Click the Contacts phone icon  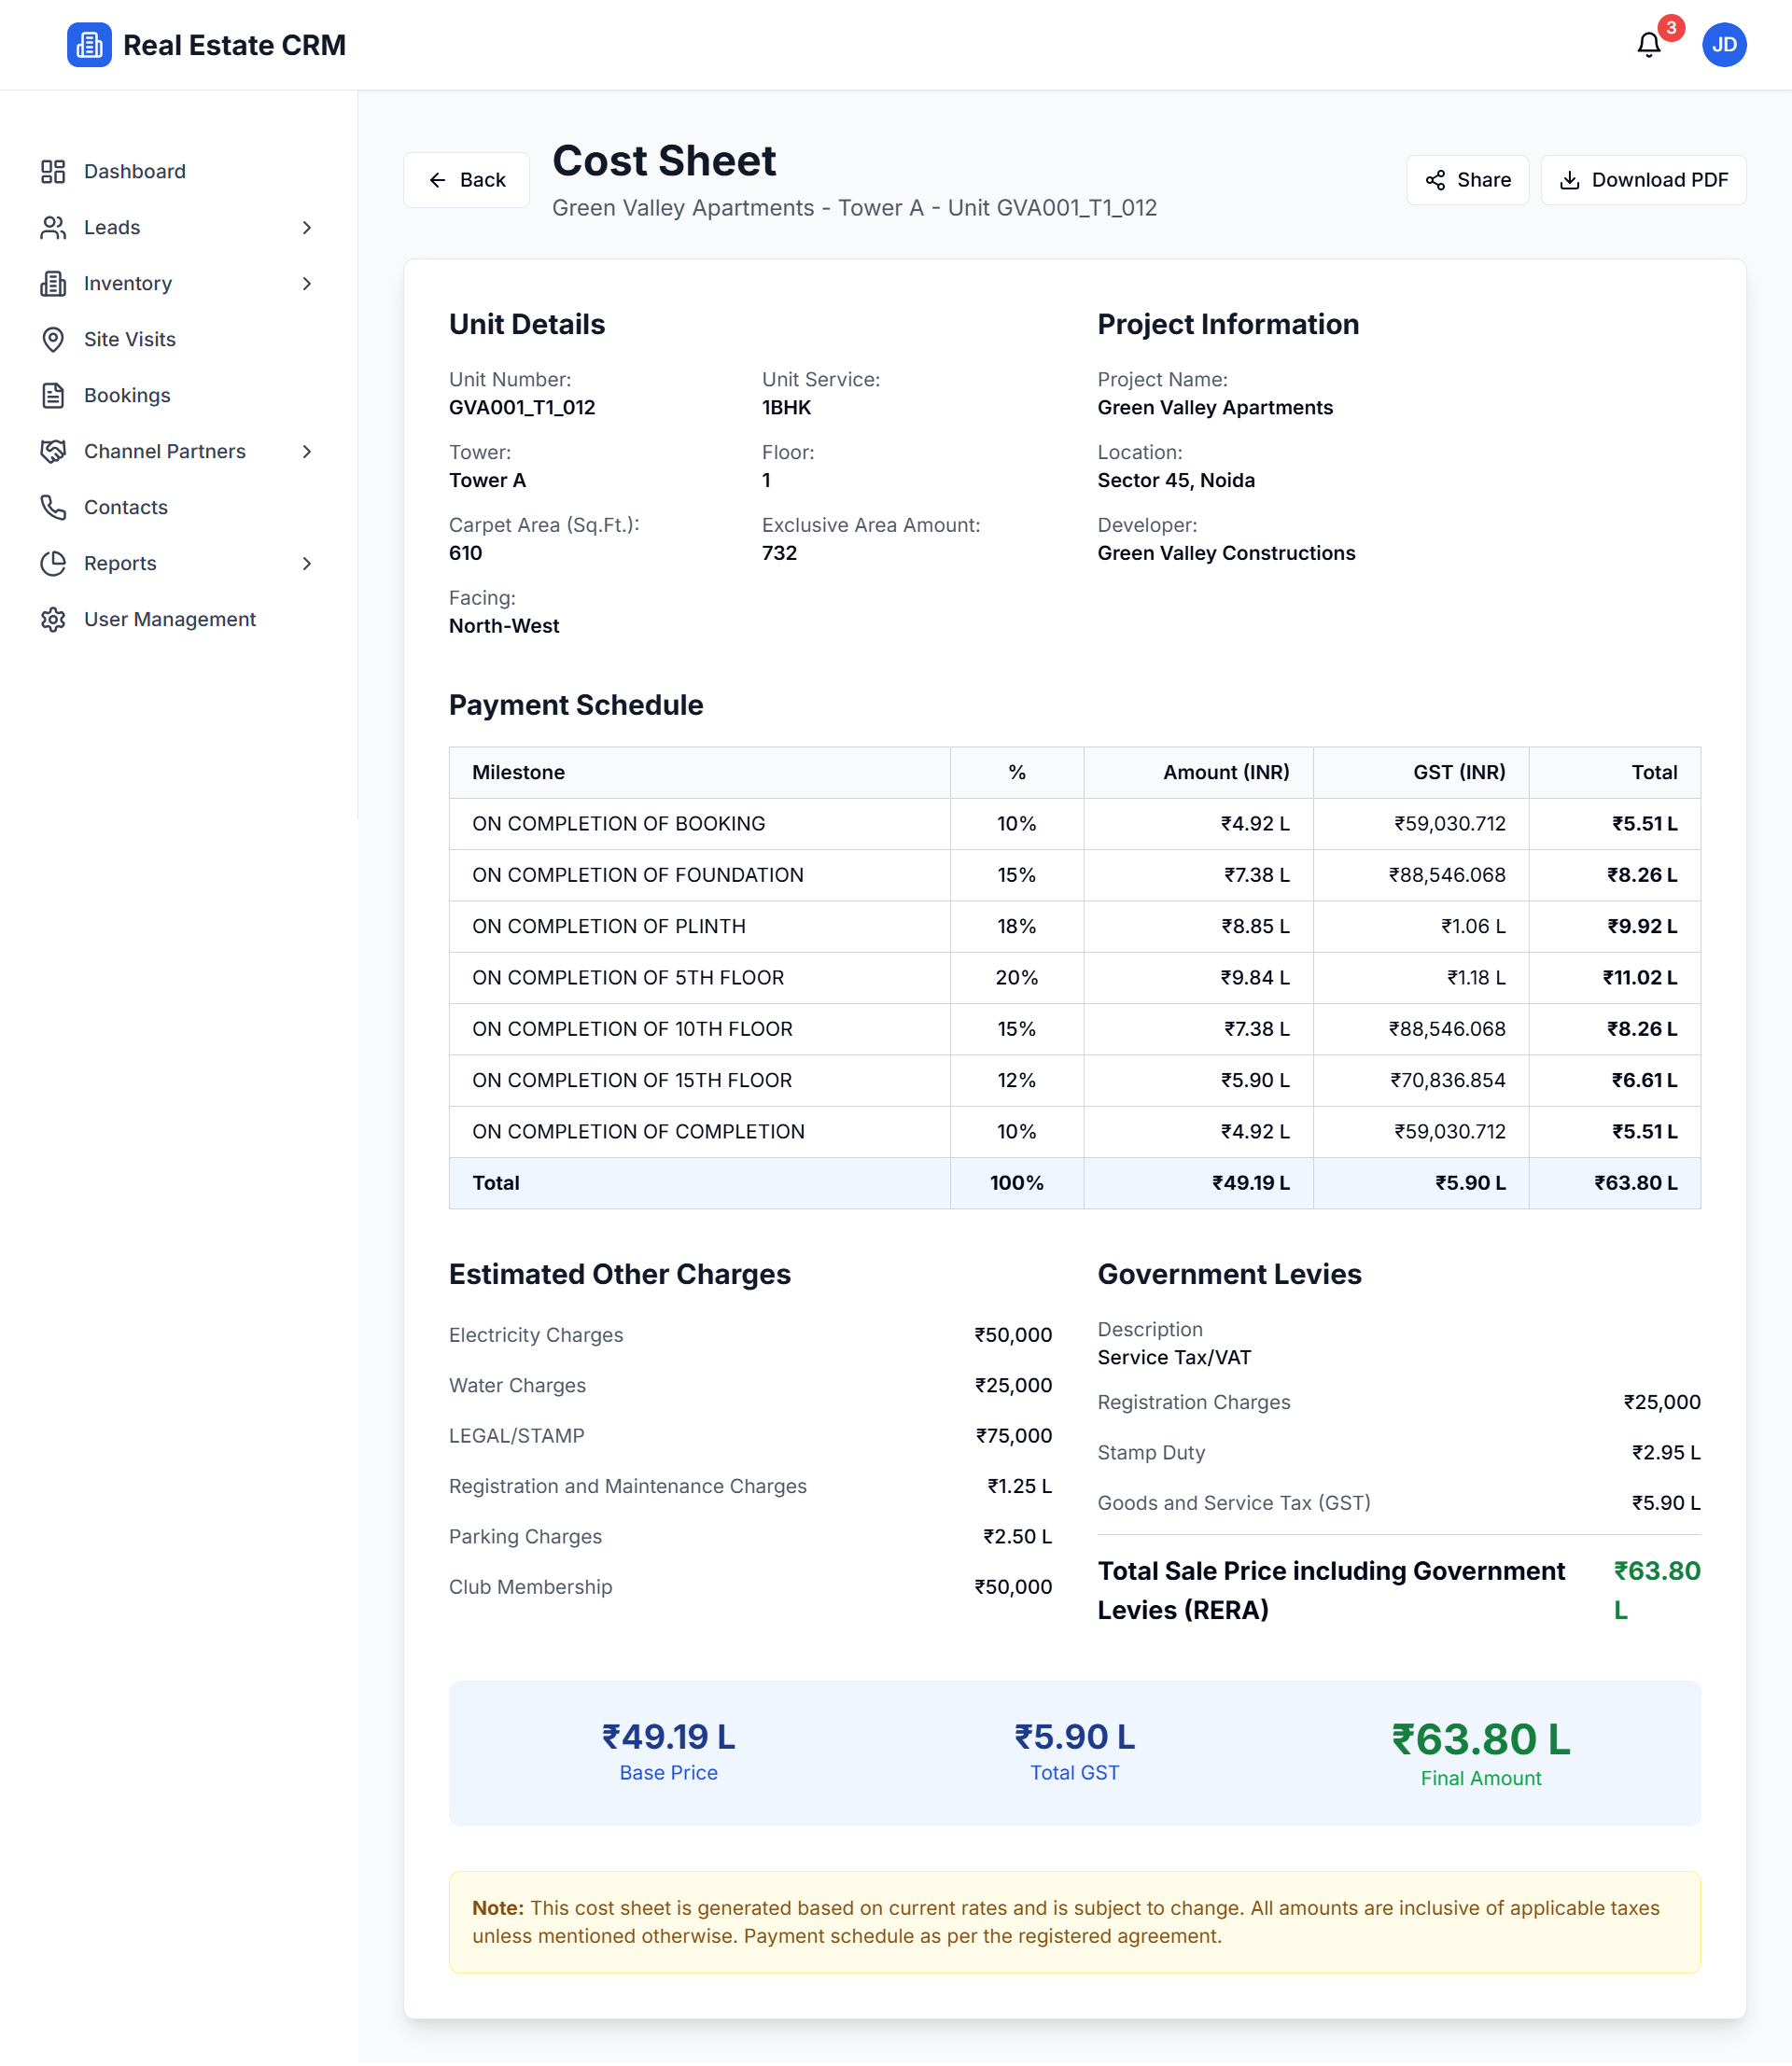(x=53, y=507)
